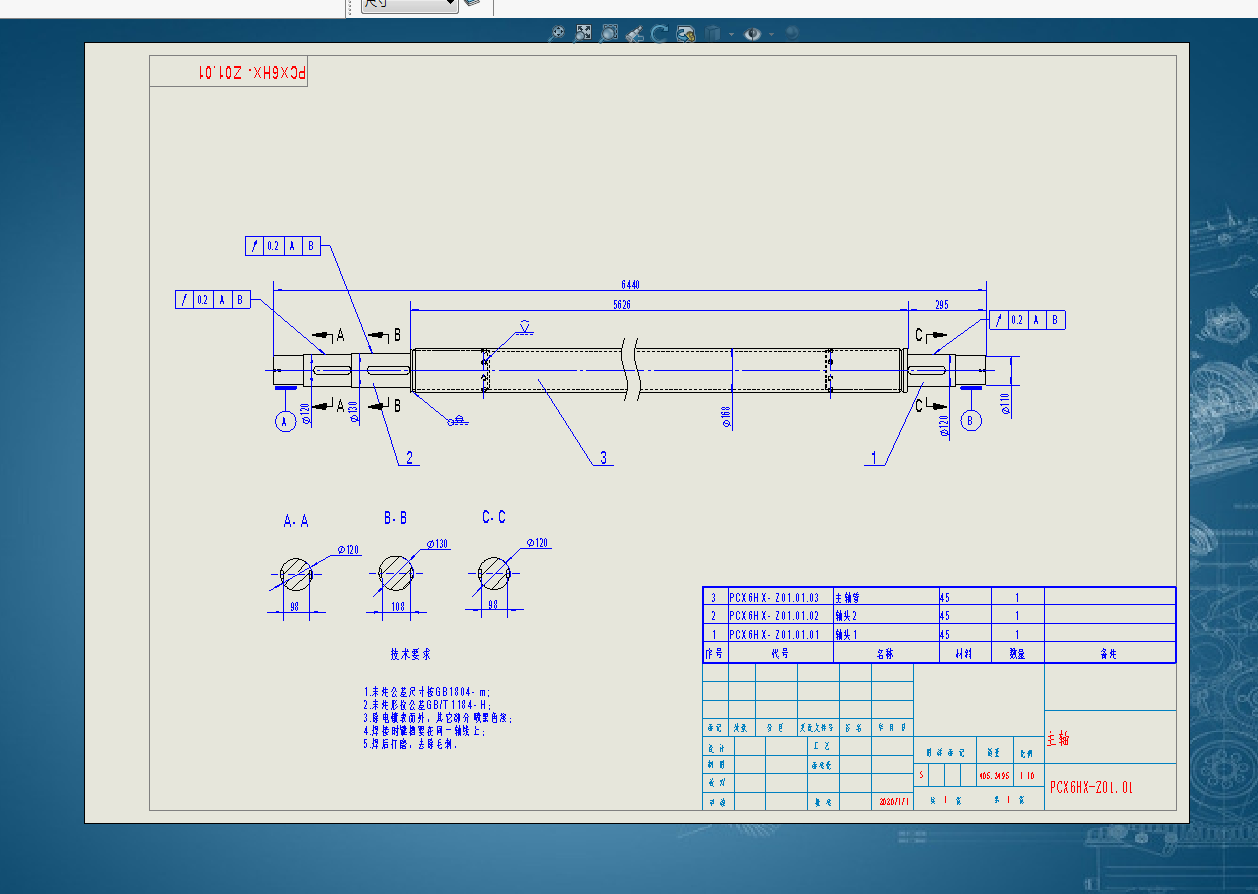Image resolution: width=1258 pixels, height=894 pixels.
Task: Click the ⌀168 diameter dimension
Action: (726, 416)
